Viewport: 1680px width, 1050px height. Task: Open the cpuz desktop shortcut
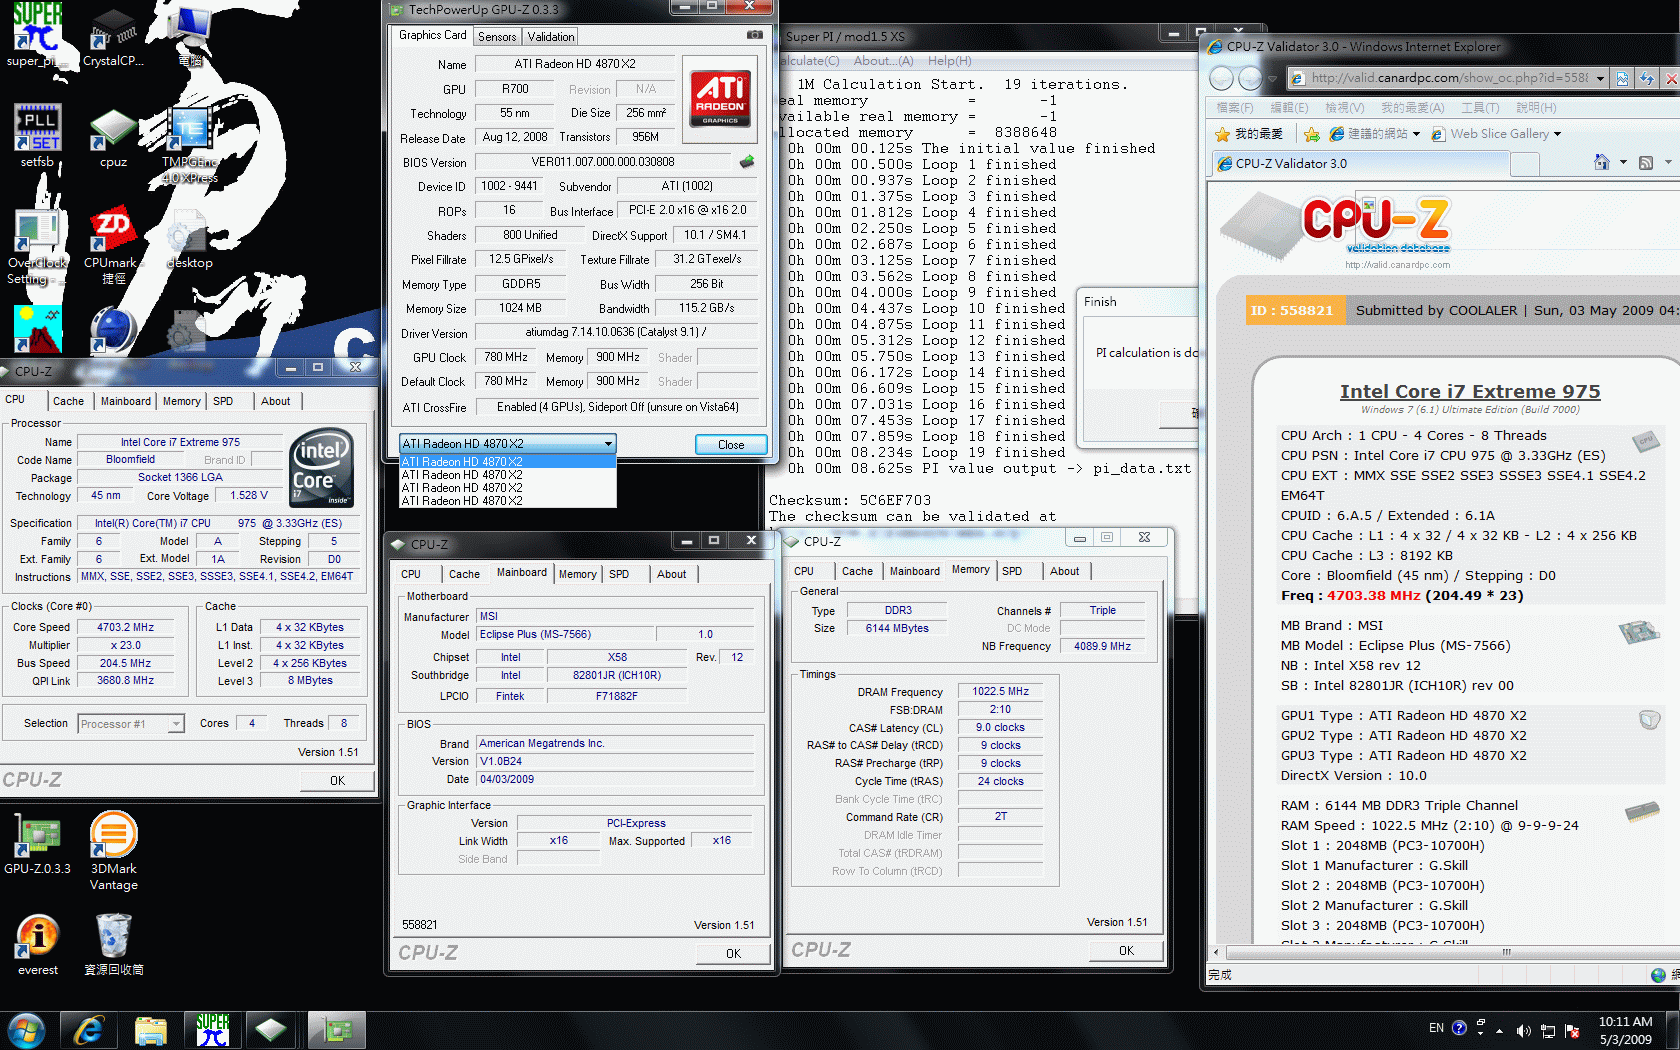coord(113,137)
